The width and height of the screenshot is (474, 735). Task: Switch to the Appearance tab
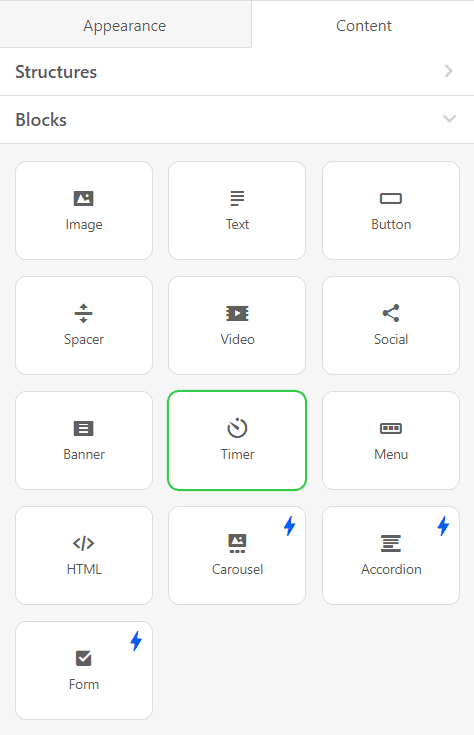coord(125,25)
